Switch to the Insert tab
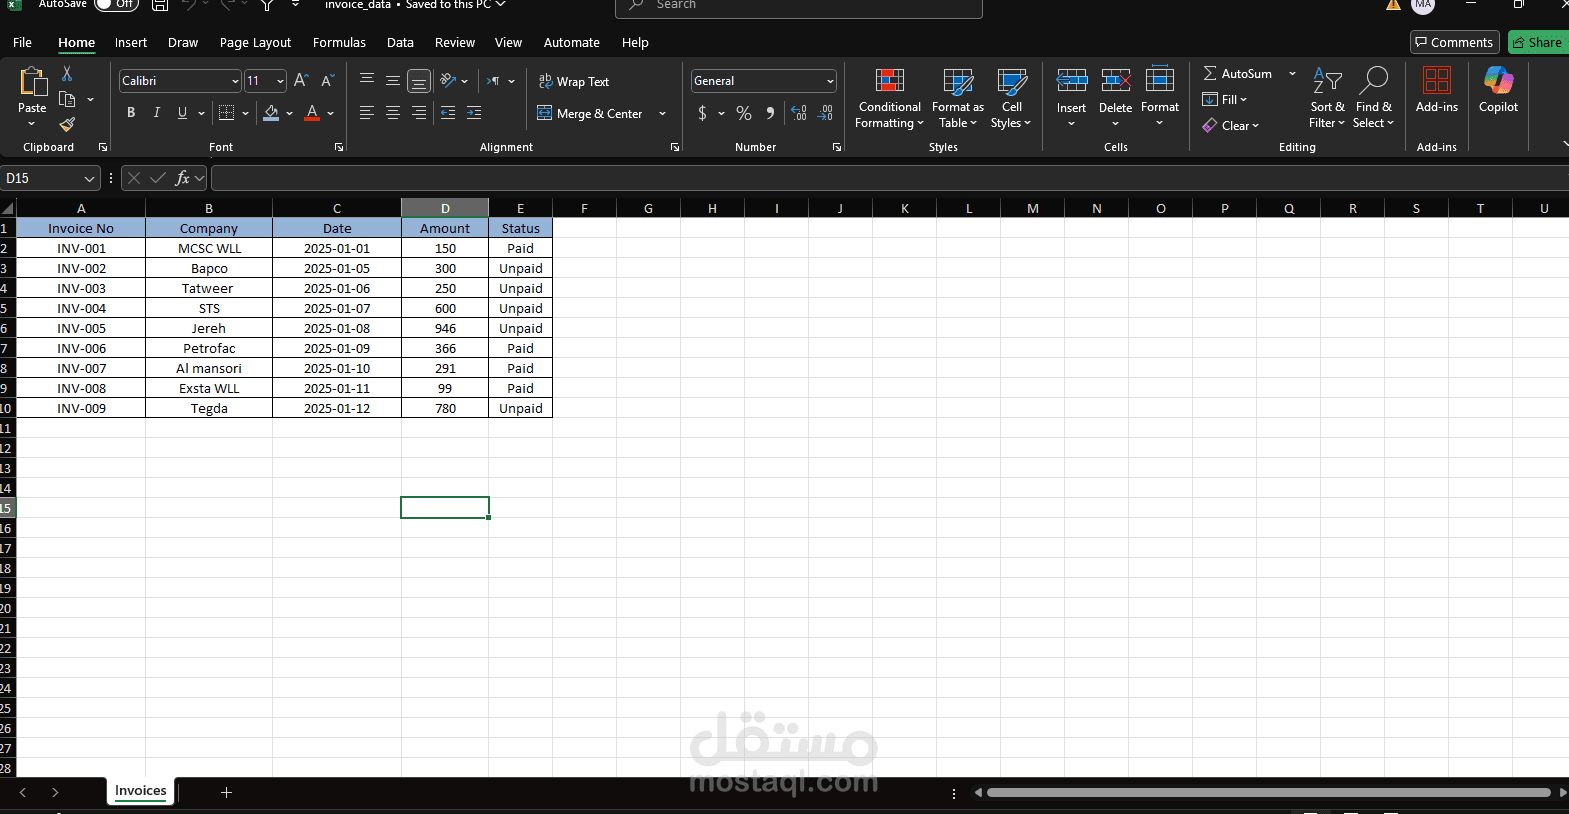Viewport: 1569px width, 814px height. tap(131, 42)
